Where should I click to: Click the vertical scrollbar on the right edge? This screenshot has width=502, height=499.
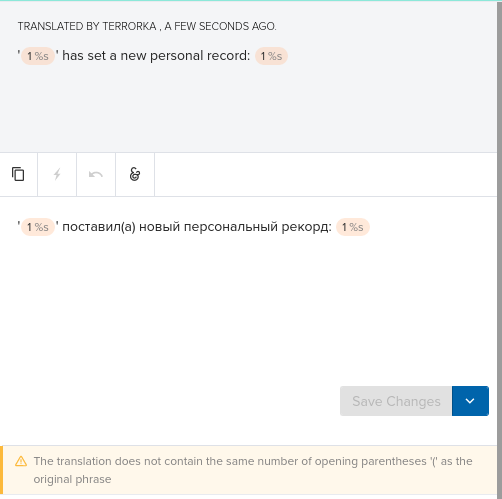[499, 249]
